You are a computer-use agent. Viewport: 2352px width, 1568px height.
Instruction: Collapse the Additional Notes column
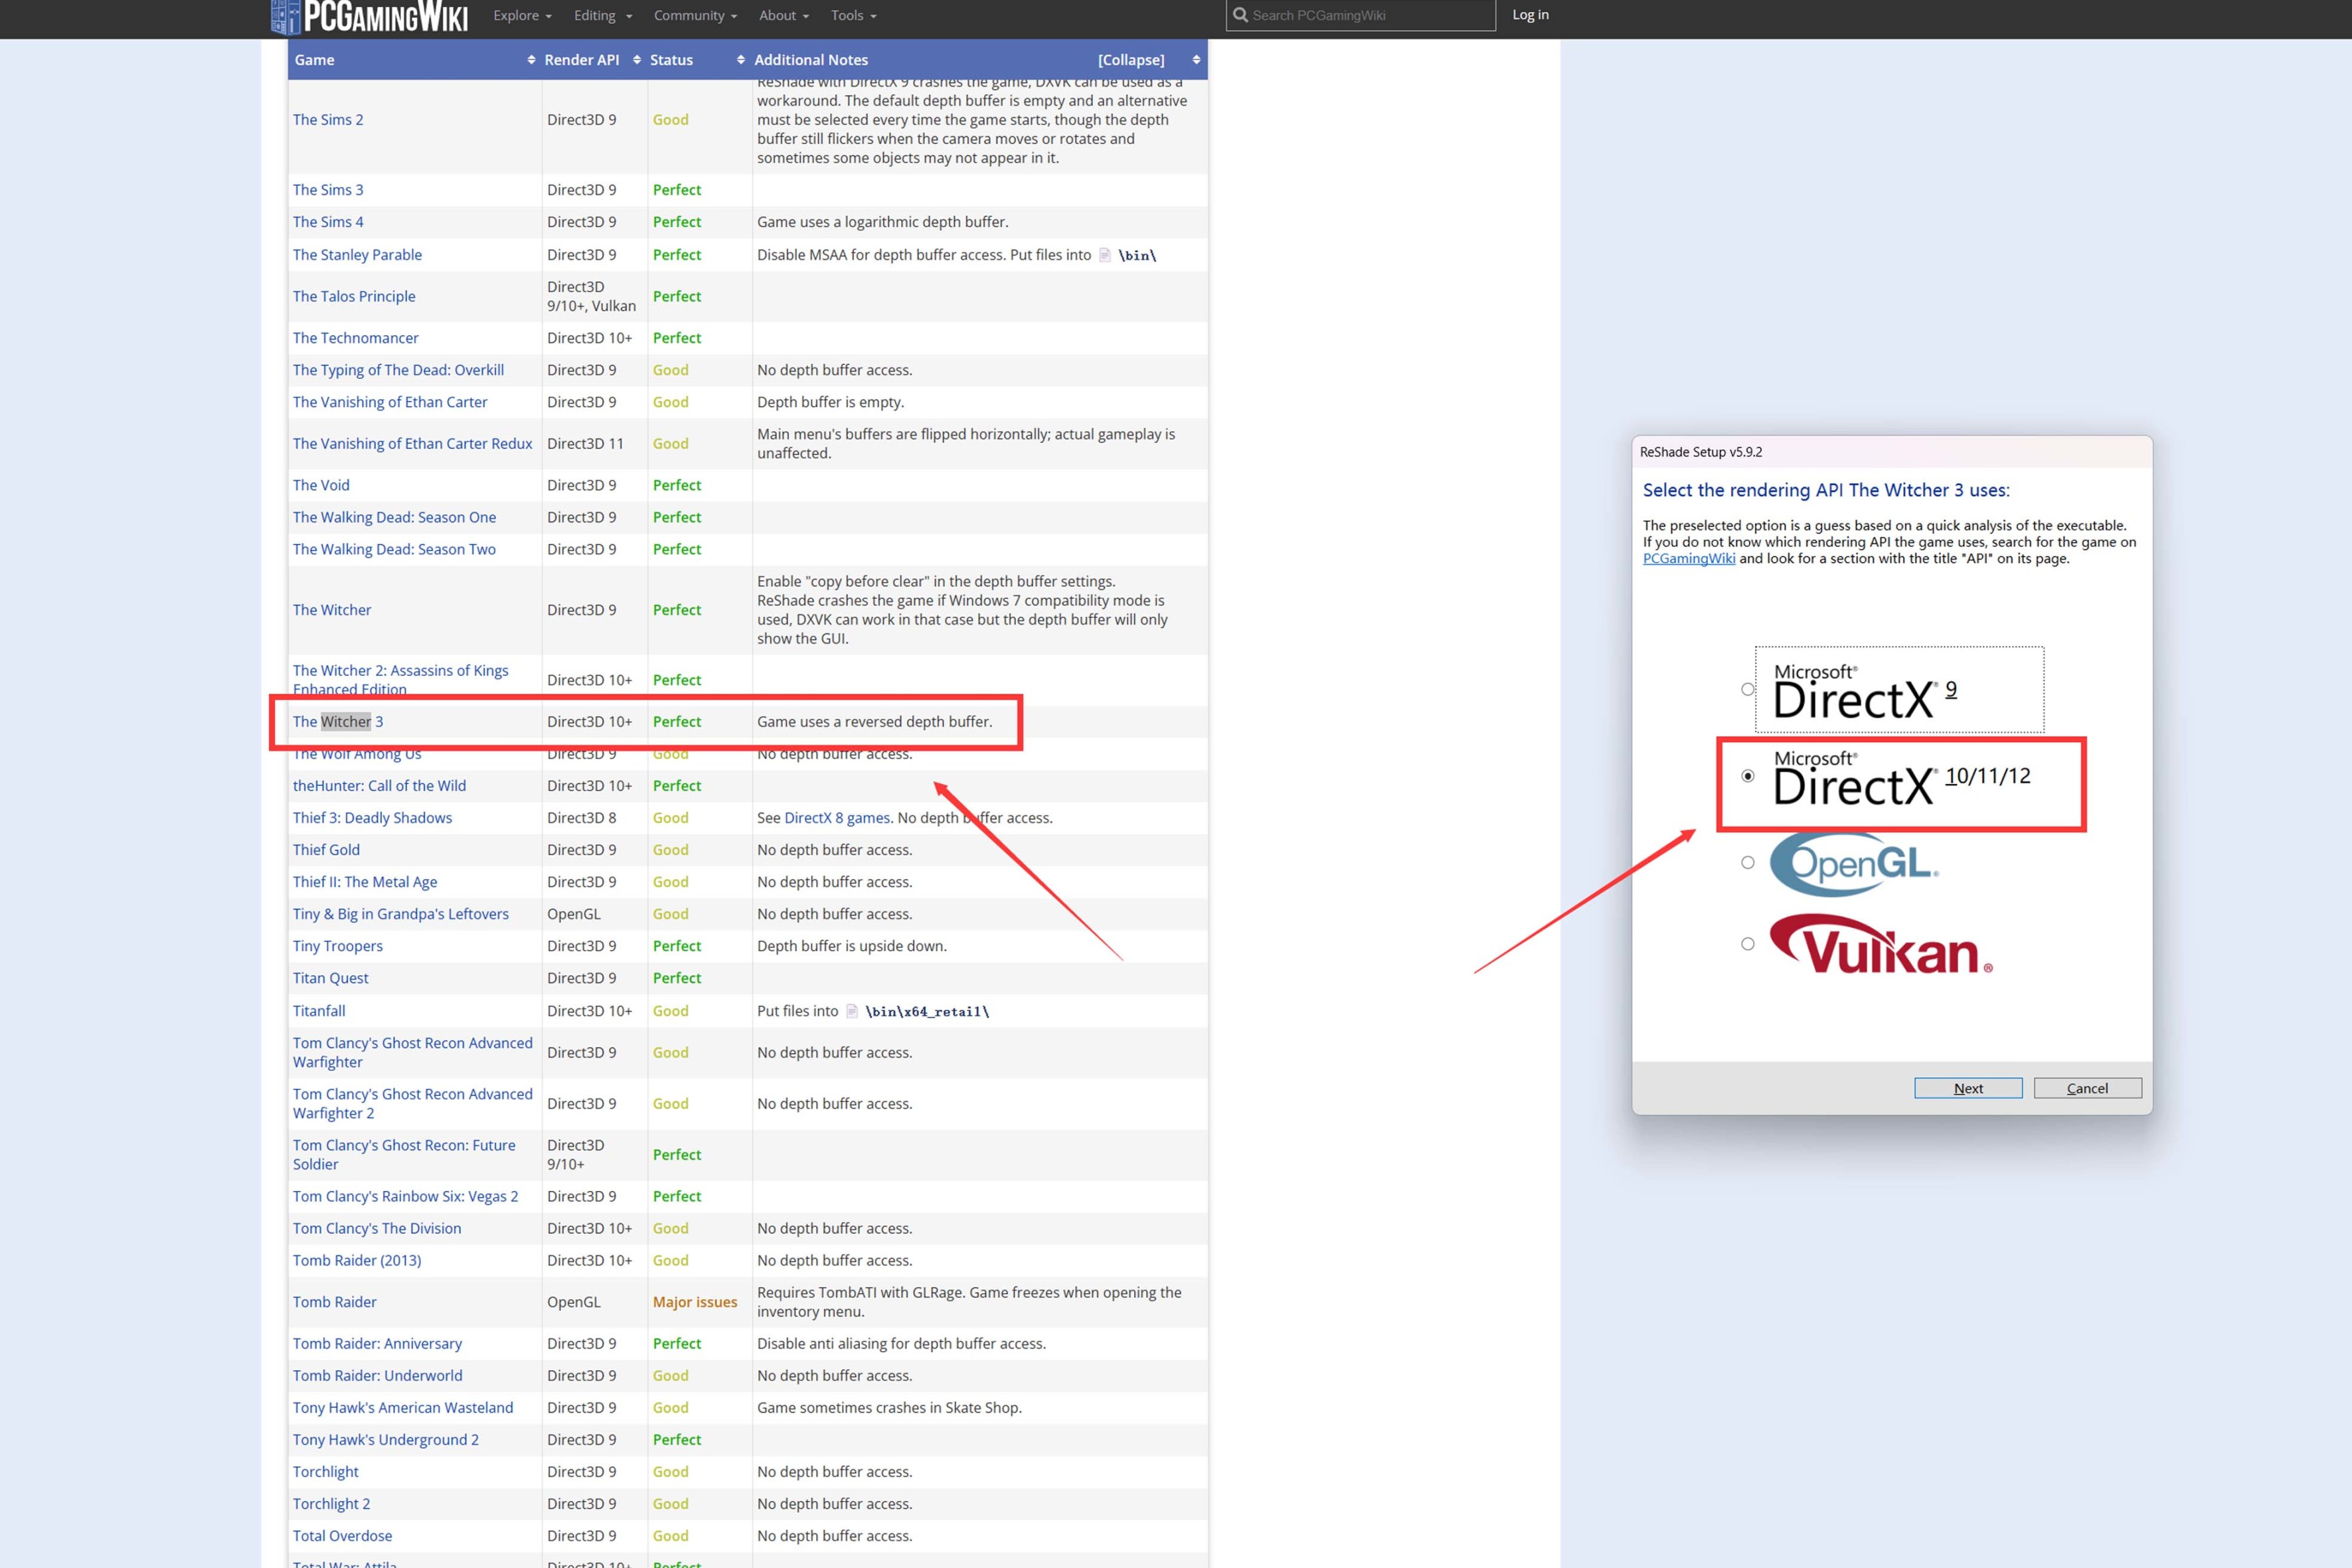point(1130,60)
